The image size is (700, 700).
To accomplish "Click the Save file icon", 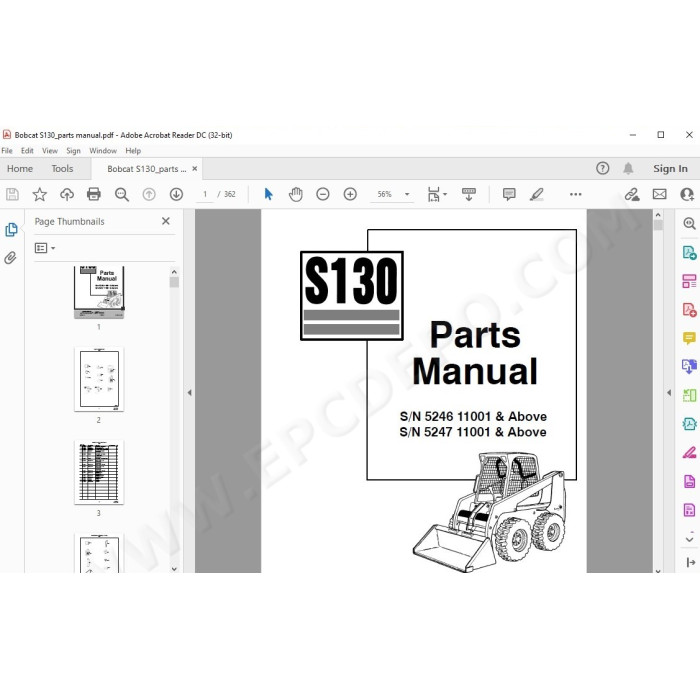I will (x=12, y=194).
